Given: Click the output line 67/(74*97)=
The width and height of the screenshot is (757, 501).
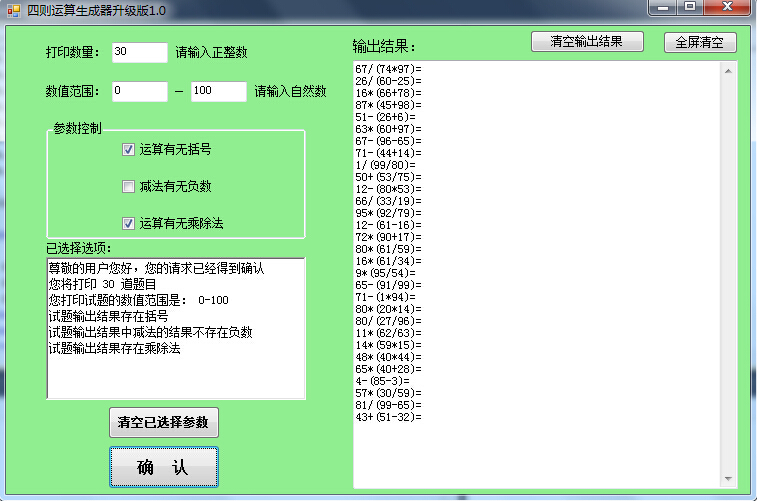Looking at the screenshot, I should click(388, 69).
